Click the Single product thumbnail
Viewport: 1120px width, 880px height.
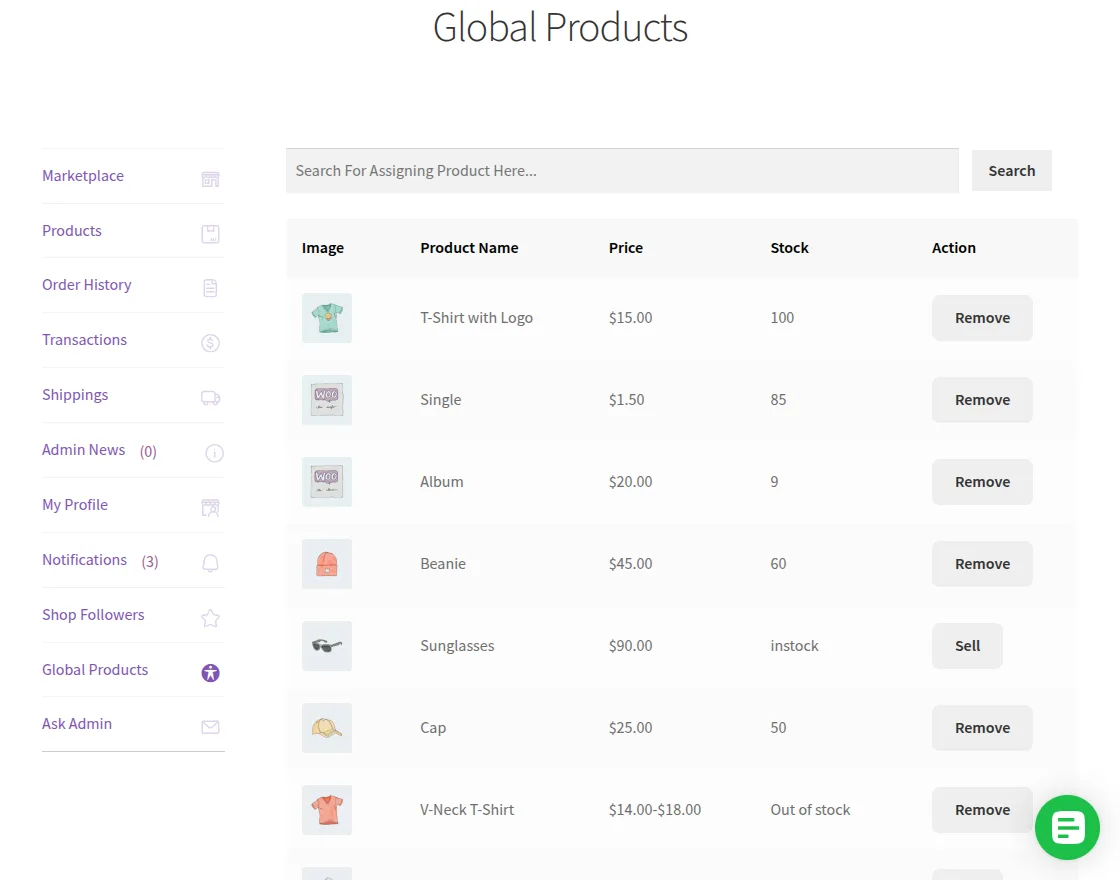(x=326, y=400)
